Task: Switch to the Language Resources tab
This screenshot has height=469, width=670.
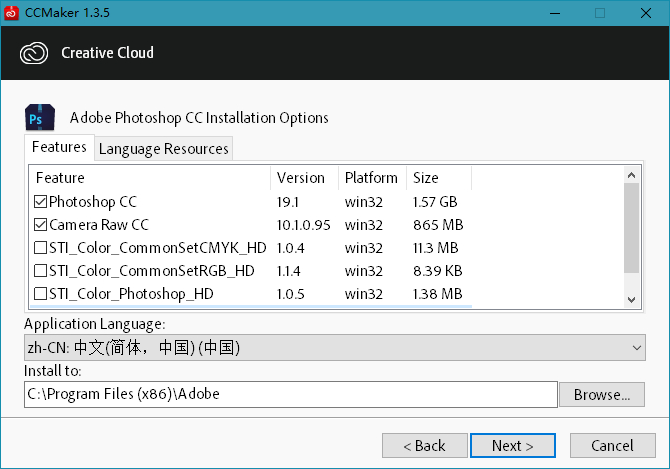Action: 163,149
